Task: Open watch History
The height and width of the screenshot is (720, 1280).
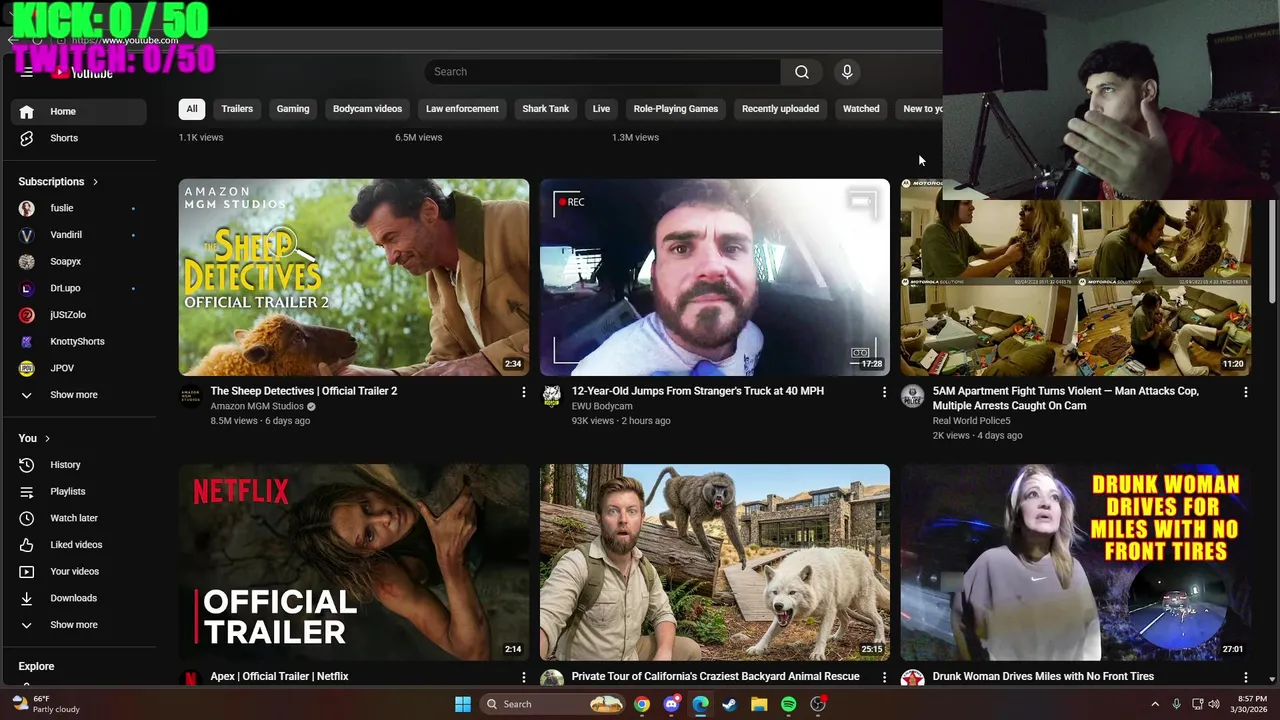Action: tap(80, 465)
